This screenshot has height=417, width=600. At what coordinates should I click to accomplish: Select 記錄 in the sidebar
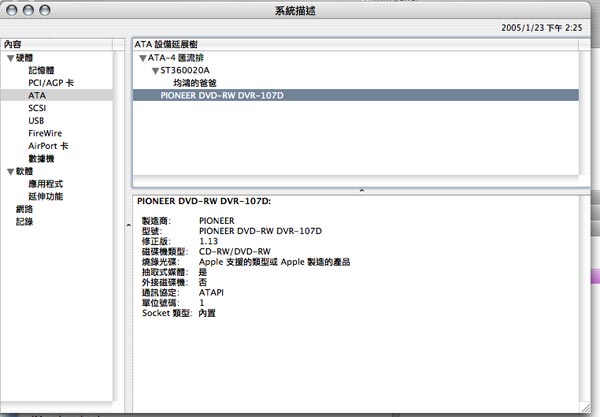tap(24, 222)
